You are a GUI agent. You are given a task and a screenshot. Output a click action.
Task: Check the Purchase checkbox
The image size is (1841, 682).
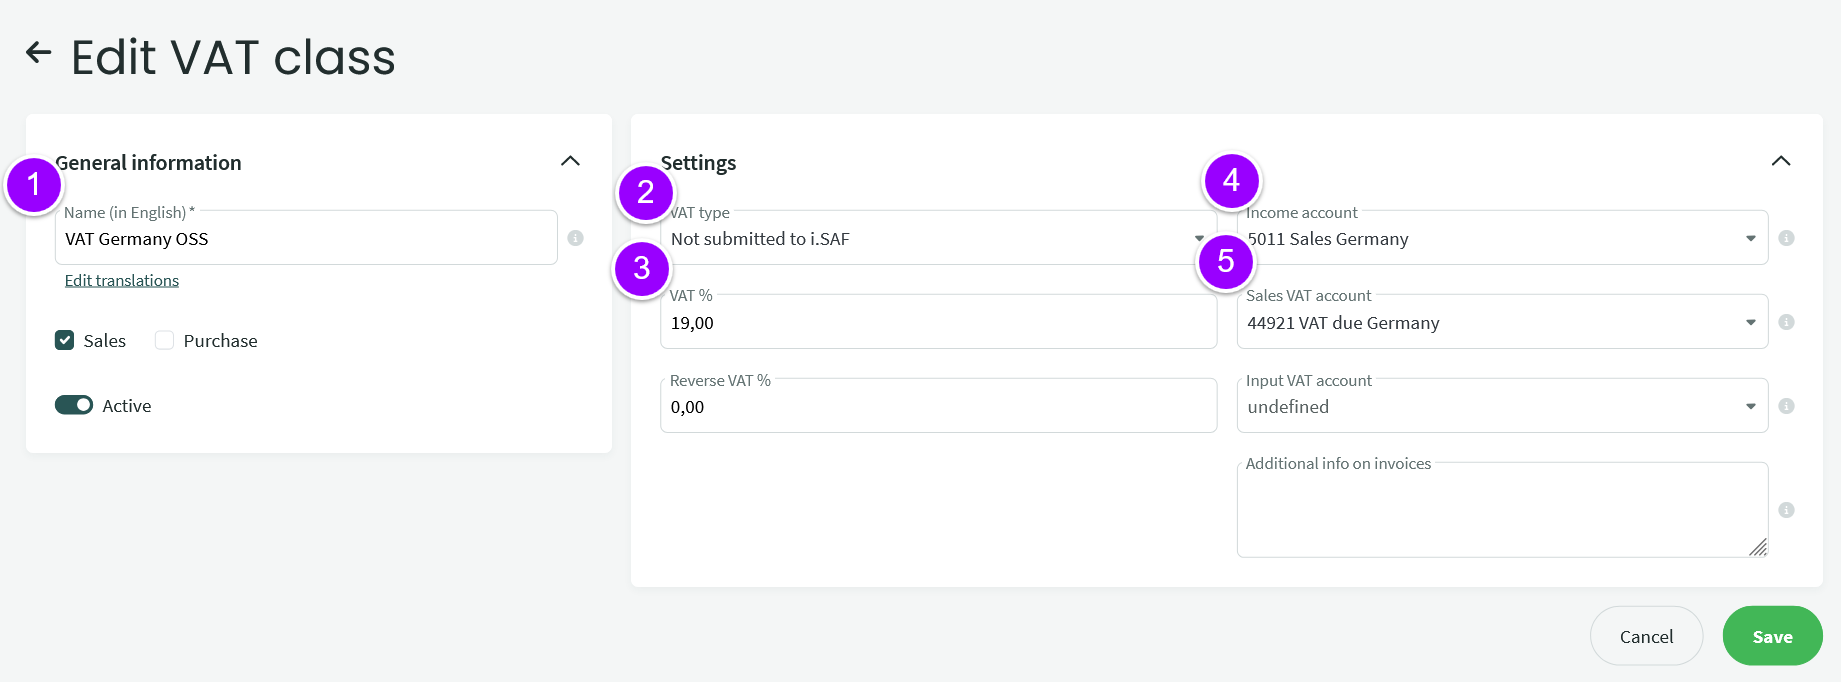coord(165,340)
